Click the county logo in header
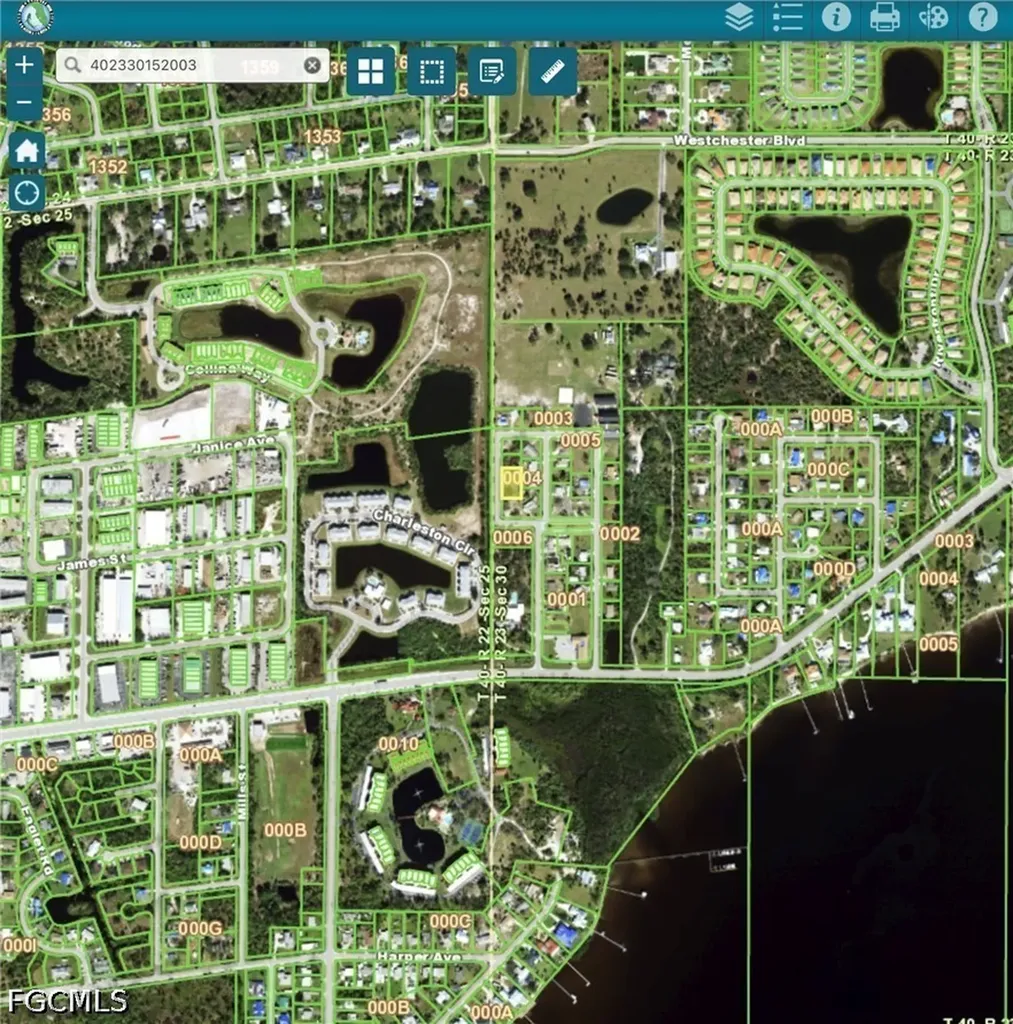Image resolution: width=1013 pixels, height=1024 pixels. (x=35, y=17)
